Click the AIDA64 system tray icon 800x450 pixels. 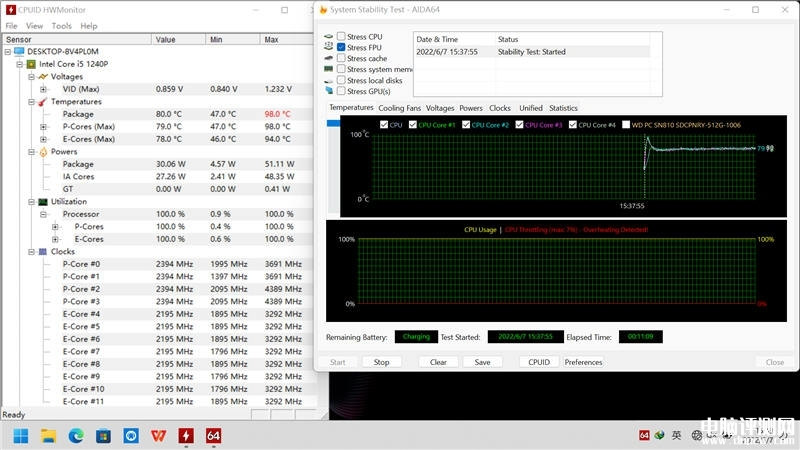click(x=644, y=435)
